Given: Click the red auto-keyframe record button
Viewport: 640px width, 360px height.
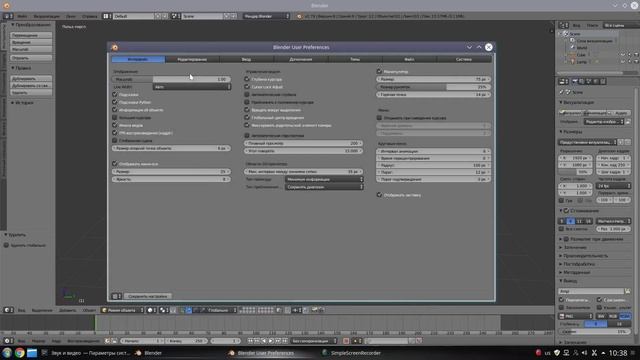Looking at the screenshot, I should (346, 341).
